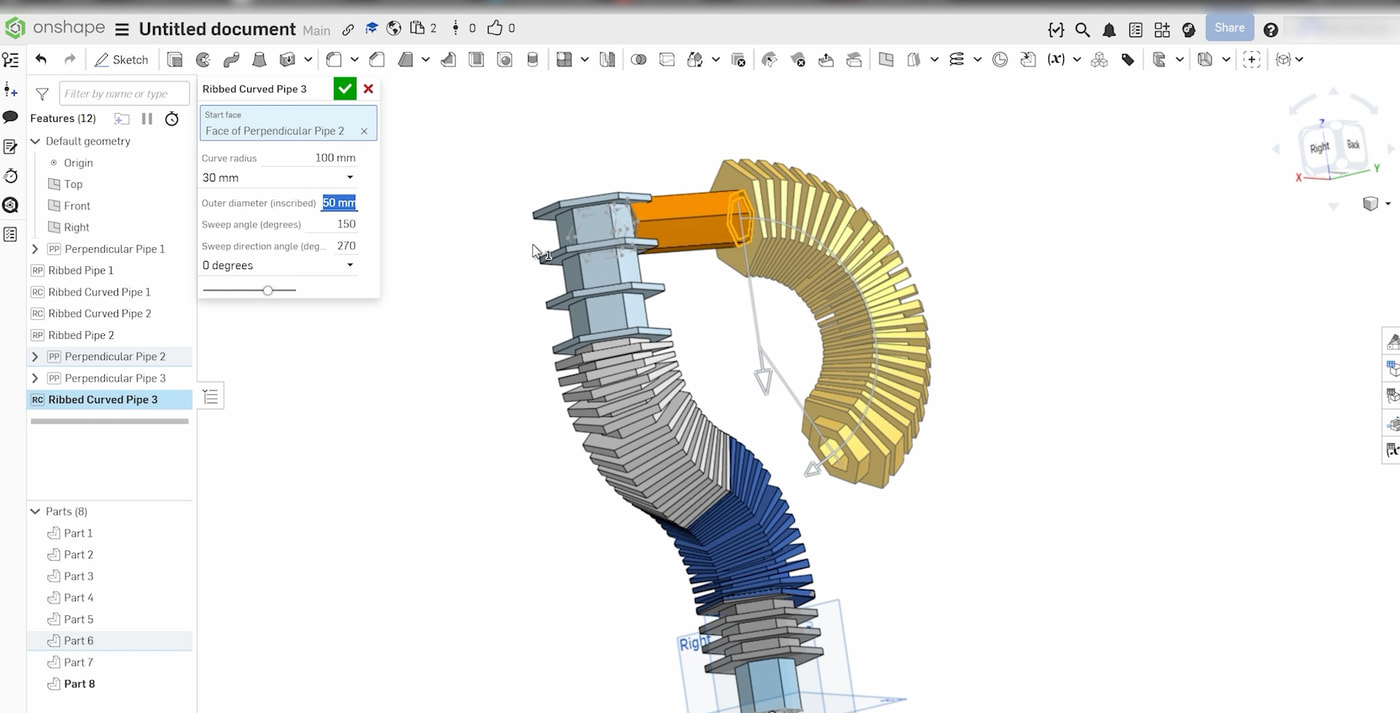The height and width of the screenshot is (713, 1400).
Task: Select the Ribbed Pipe 1 feature
Action: [80, 271]
